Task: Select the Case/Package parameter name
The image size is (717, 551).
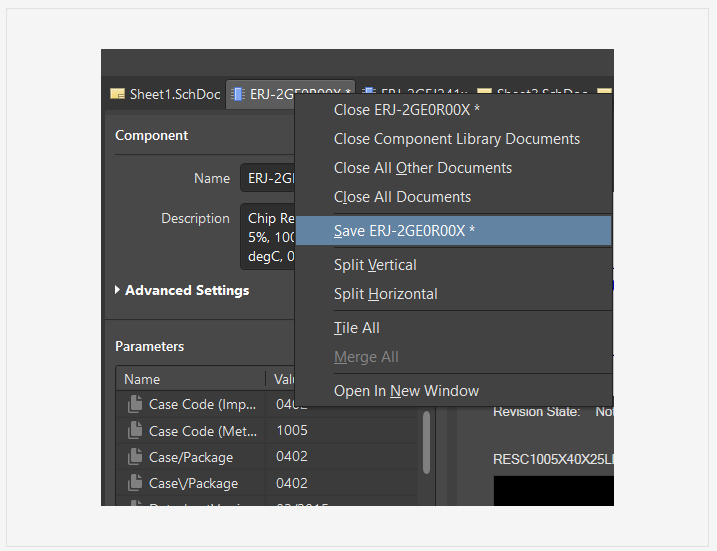Action: [191, 457]
